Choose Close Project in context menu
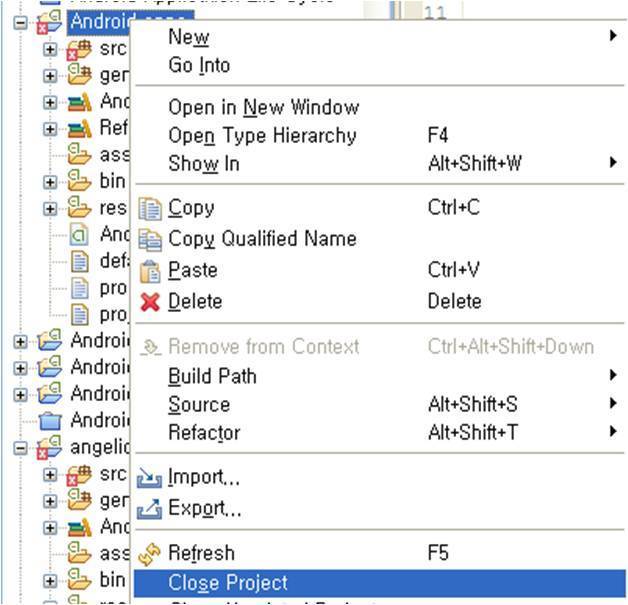628x605 pixels. point(379,583)
